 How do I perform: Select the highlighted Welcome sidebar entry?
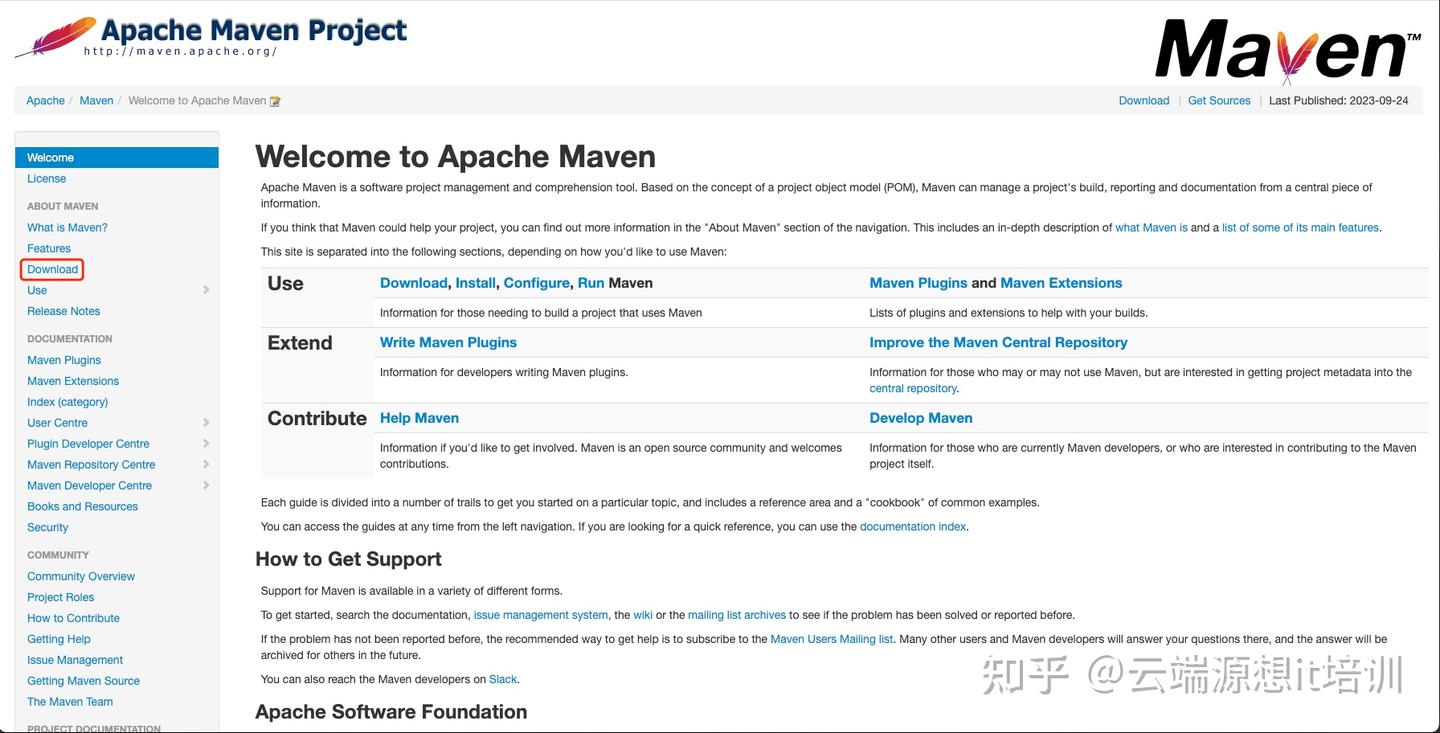click(x=51, y=157)
